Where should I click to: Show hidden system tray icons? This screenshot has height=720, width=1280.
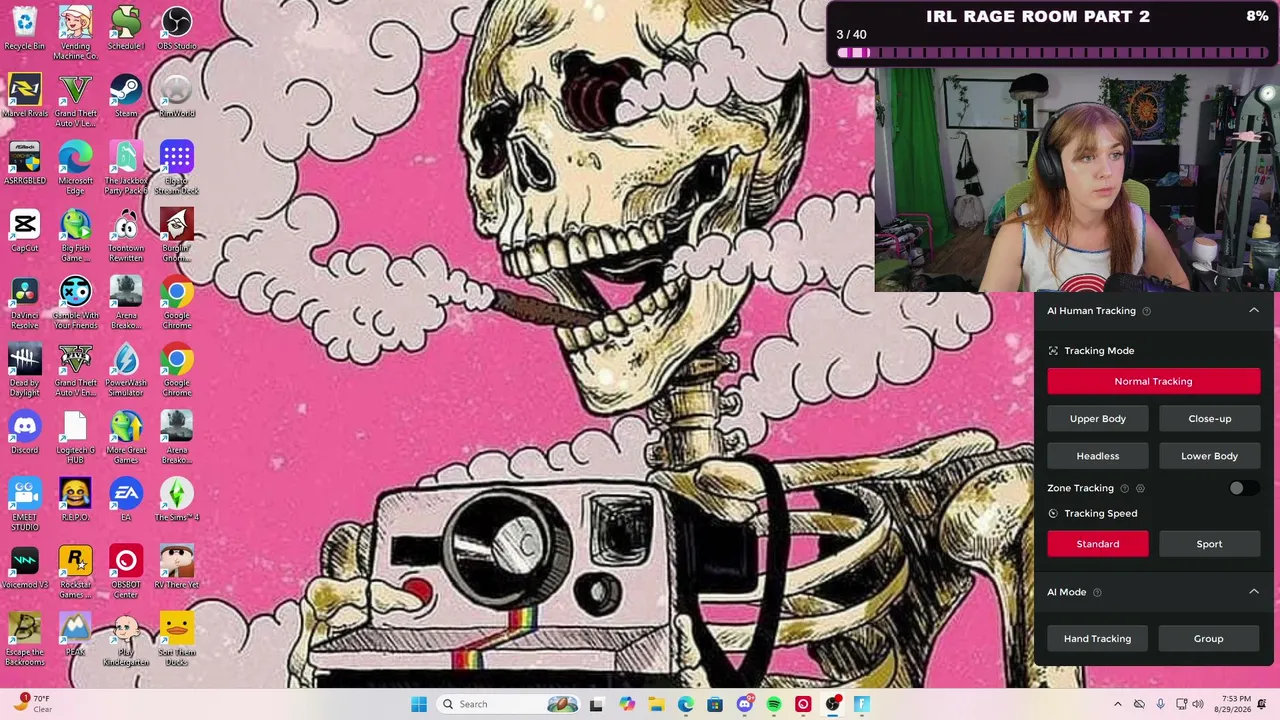[x=1118, y=704]
